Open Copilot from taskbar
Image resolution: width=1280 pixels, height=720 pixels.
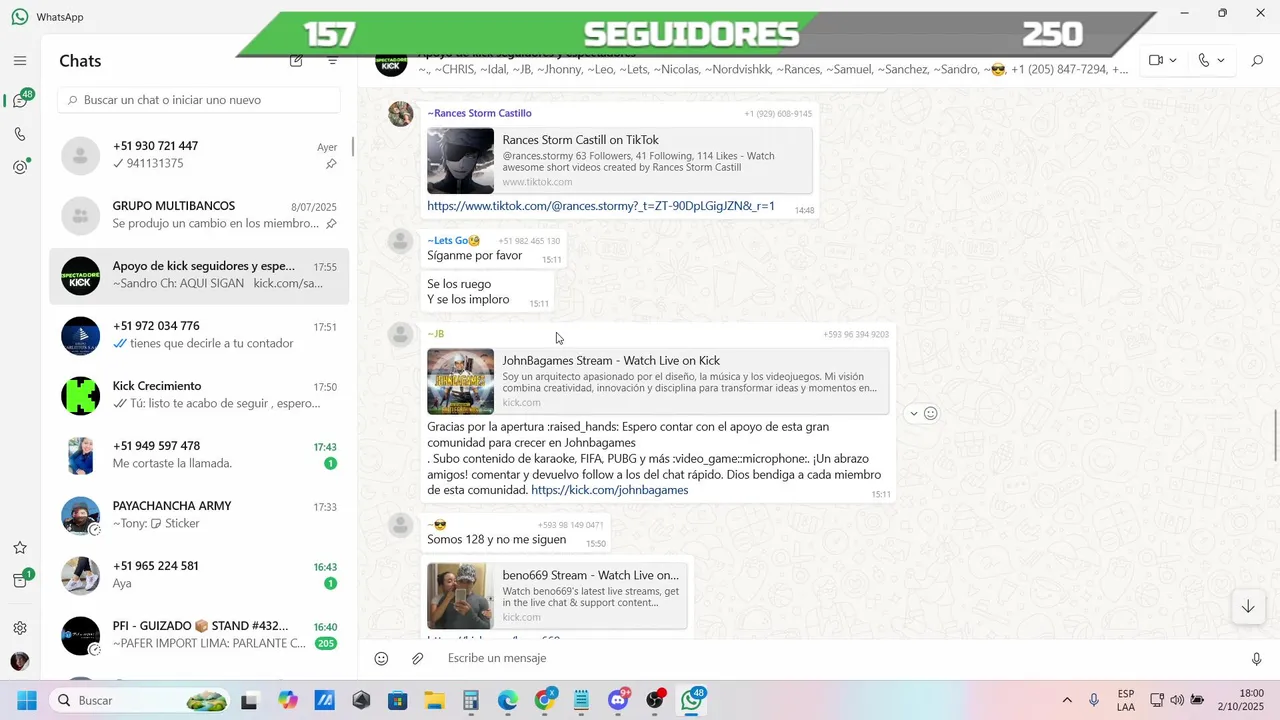point(288,700)
